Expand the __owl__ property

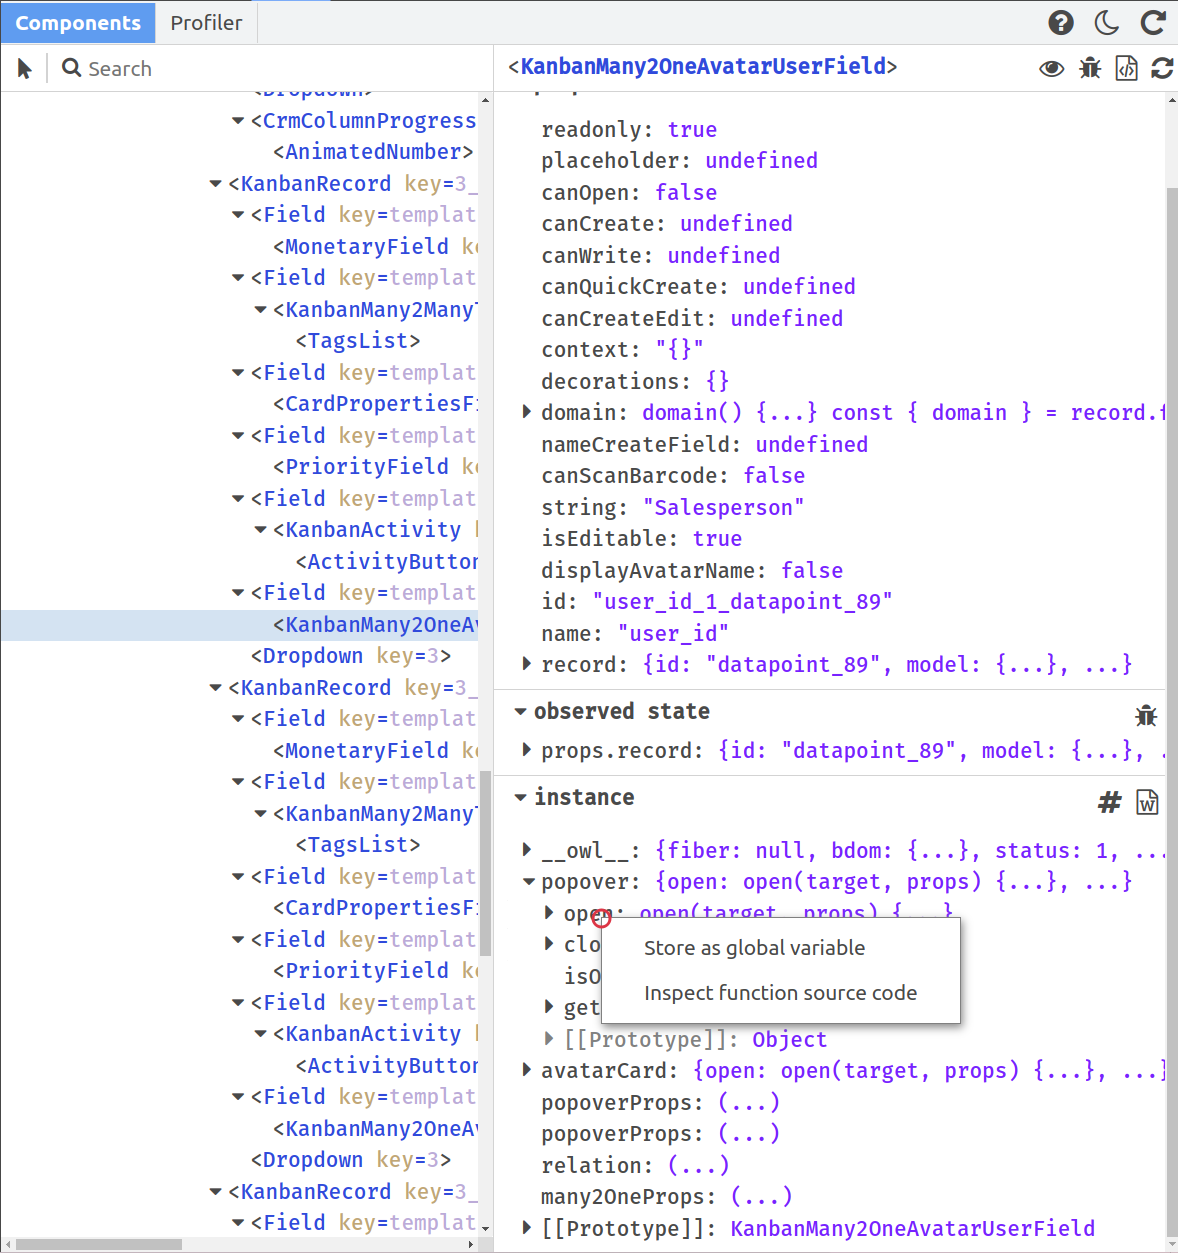[x=527, y=850]
